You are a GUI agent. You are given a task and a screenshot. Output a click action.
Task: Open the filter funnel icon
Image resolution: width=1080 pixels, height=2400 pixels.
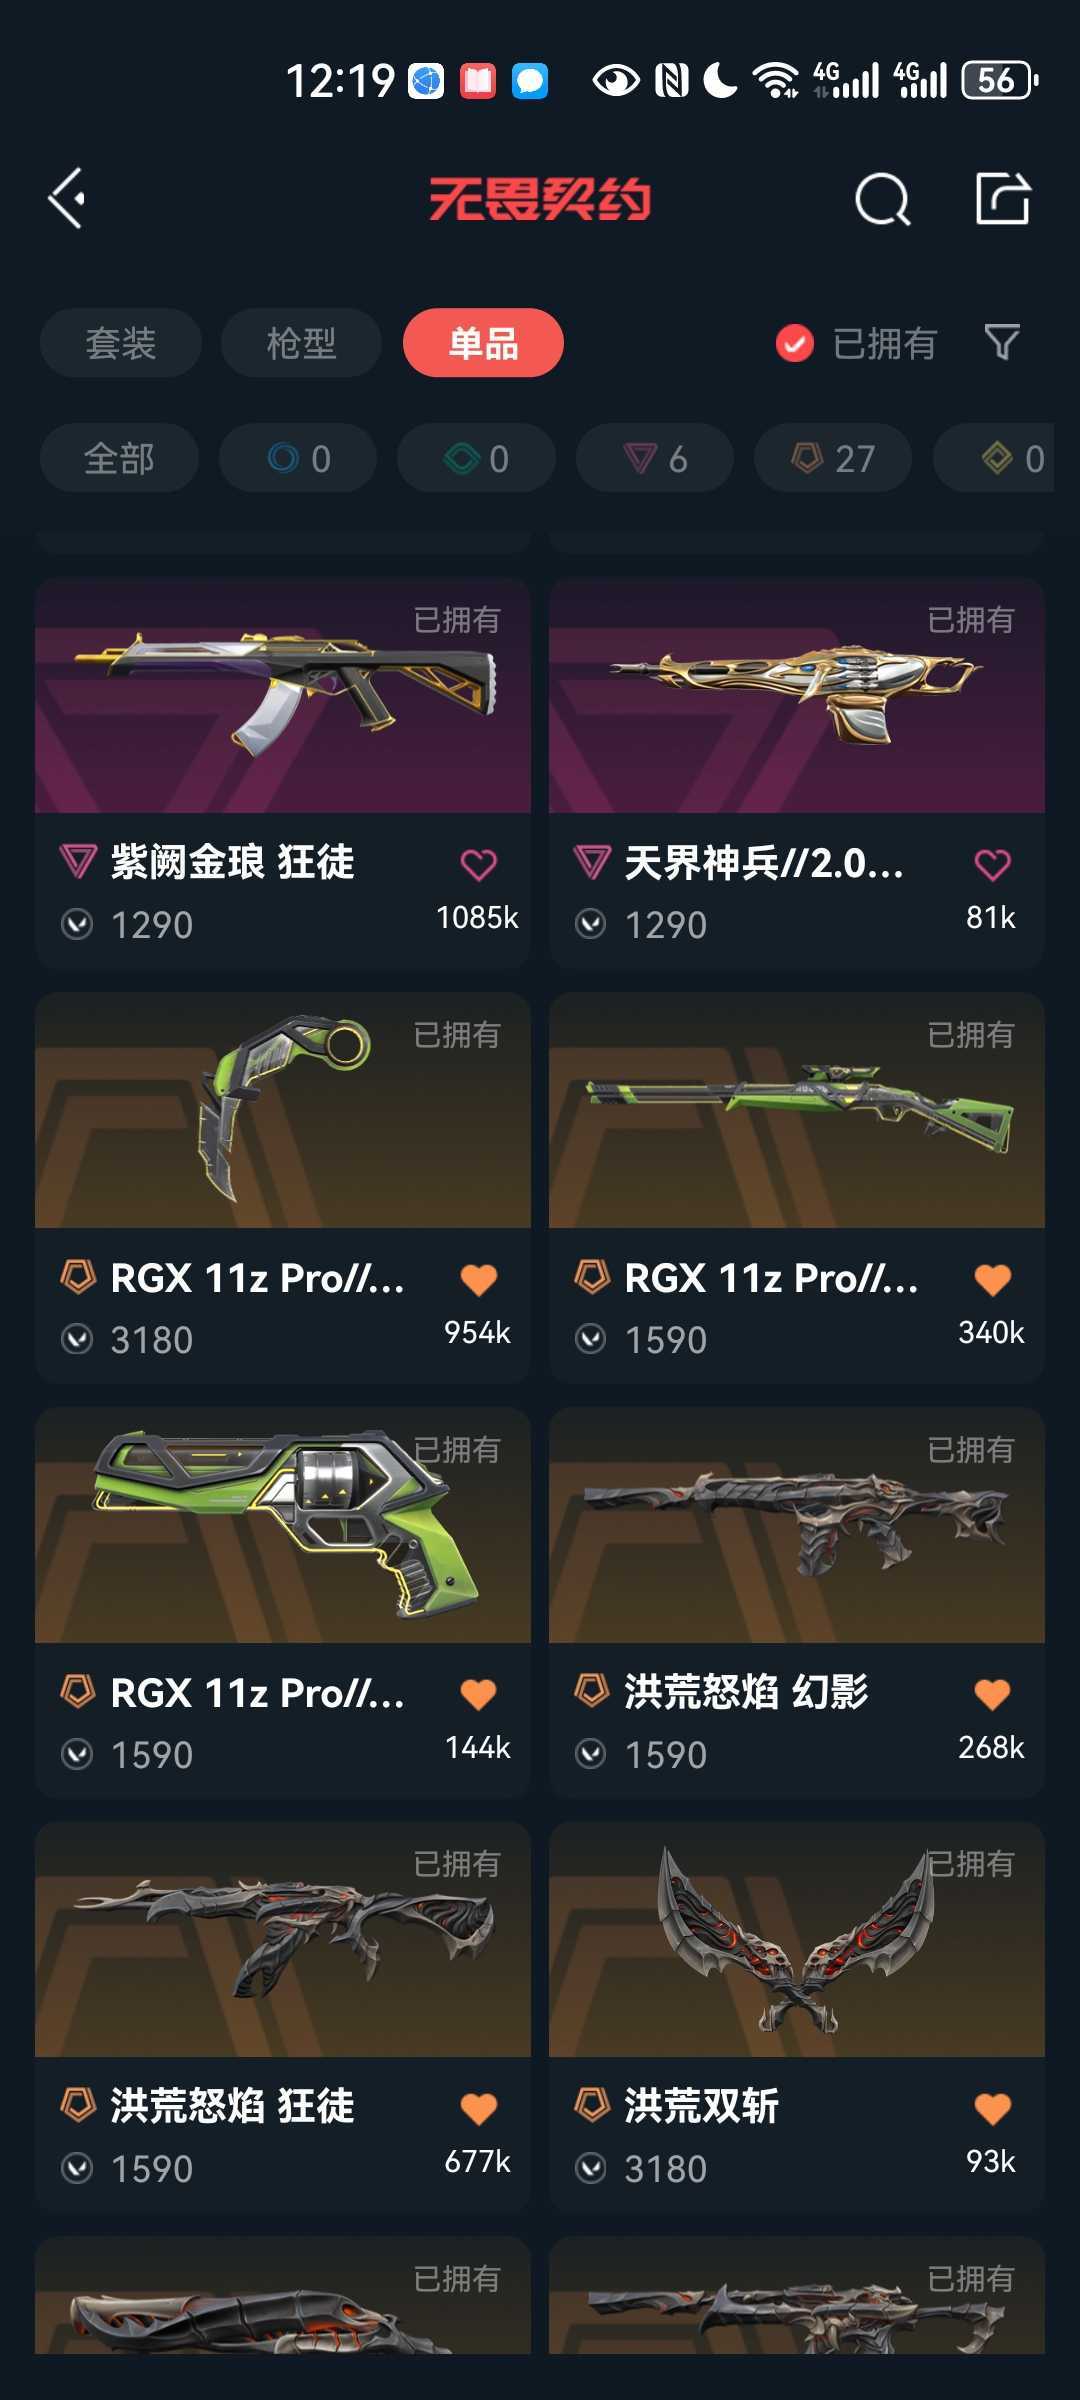click(1002, 342)
